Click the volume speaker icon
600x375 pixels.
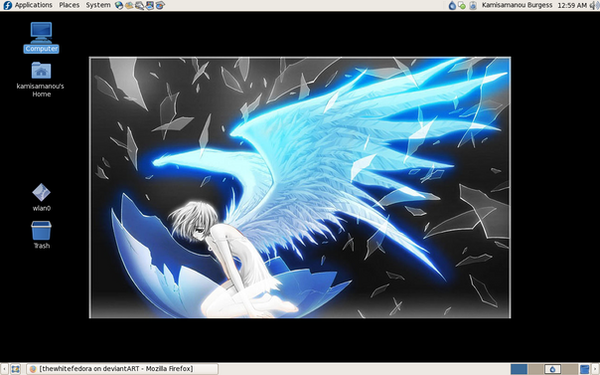(x=593, y=5)
